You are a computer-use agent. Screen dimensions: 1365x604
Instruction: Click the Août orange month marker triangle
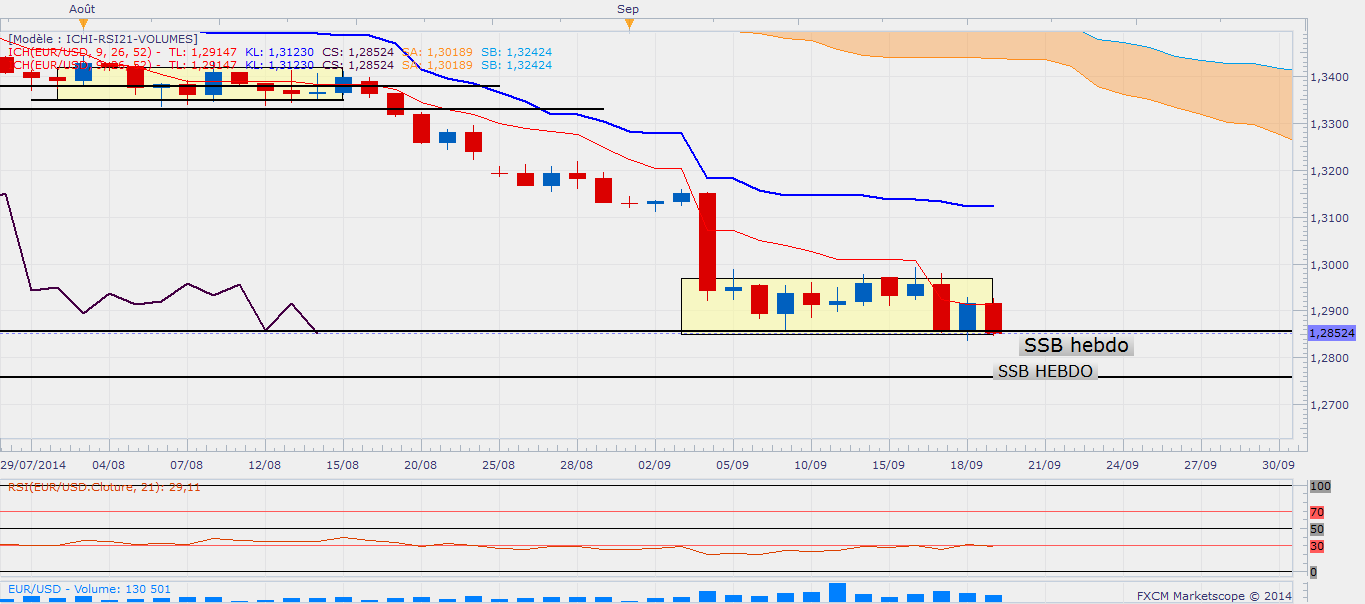tap(83, 22)
